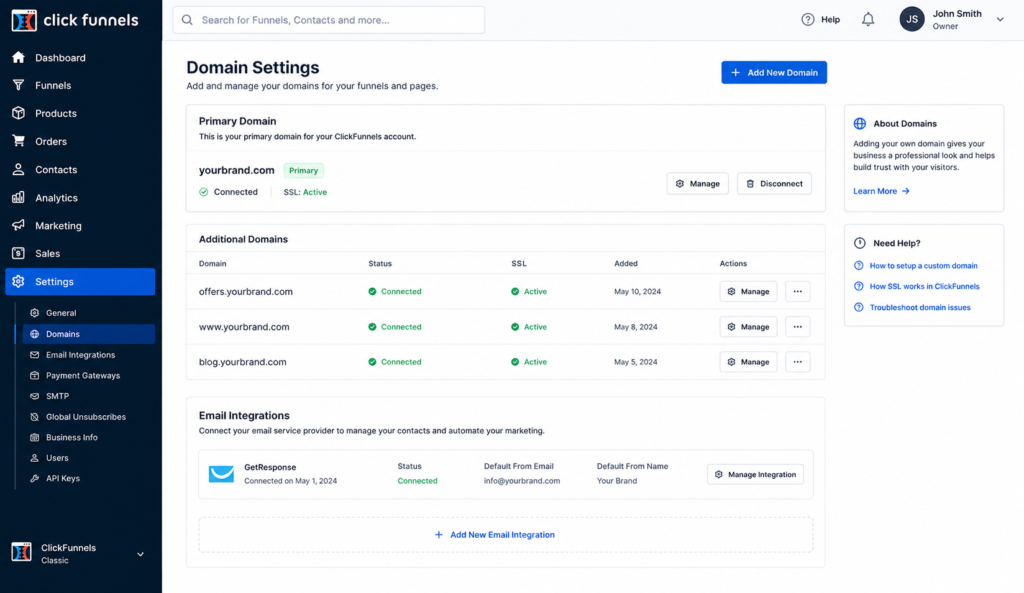Open Products in the sidebar

tap(80, 114)
